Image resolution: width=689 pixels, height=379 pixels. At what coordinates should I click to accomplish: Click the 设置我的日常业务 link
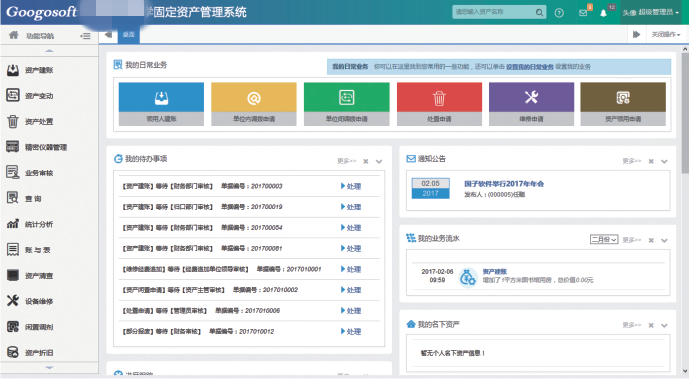pyautogui.click(x=529, y=67)
